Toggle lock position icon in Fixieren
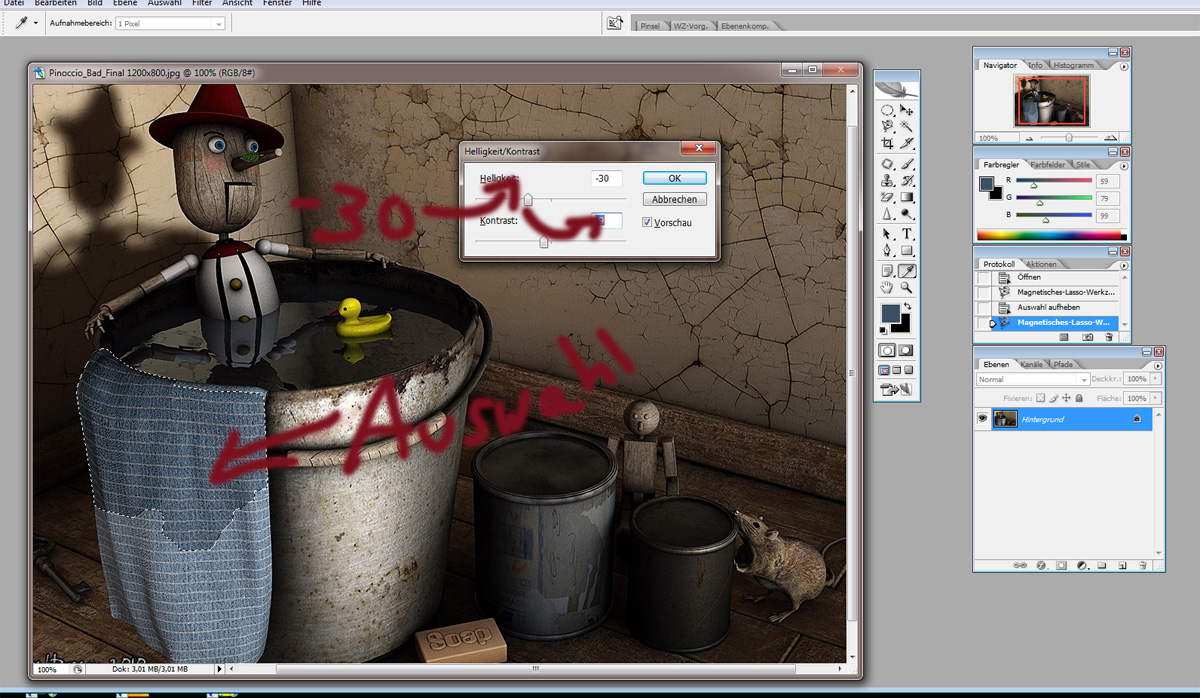This screenshot has height=698, width=1200. 1066,398
